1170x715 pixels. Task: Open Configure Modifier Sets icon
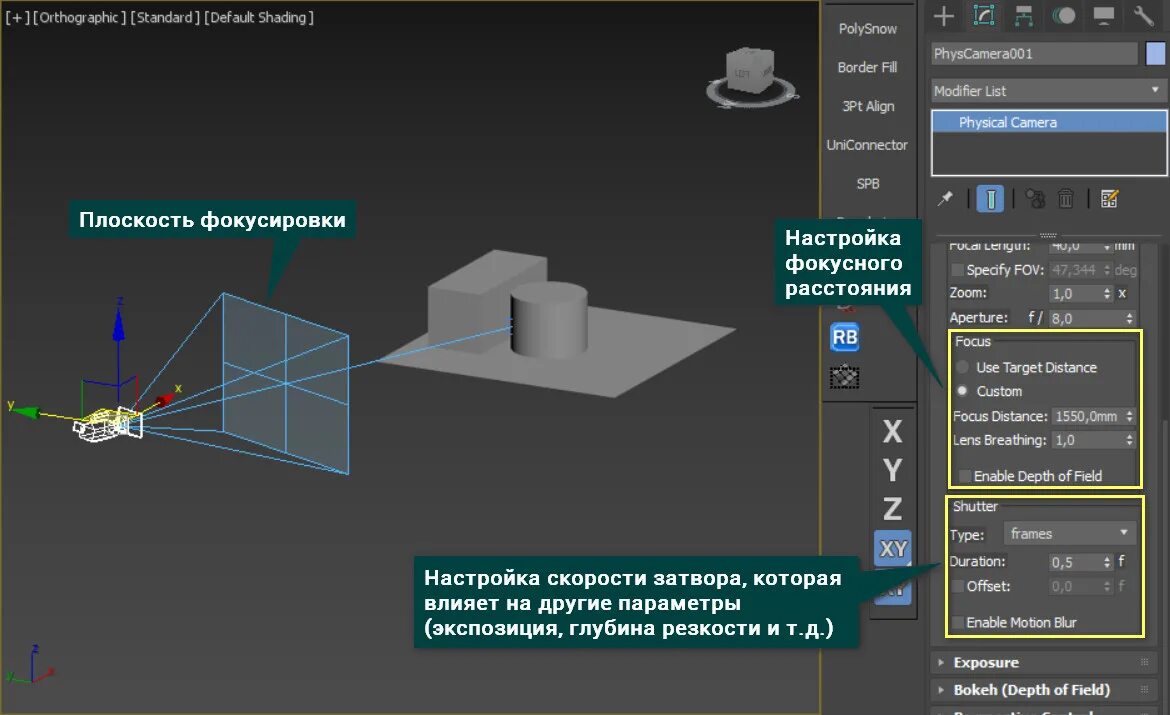click(x=1110, y=199)
